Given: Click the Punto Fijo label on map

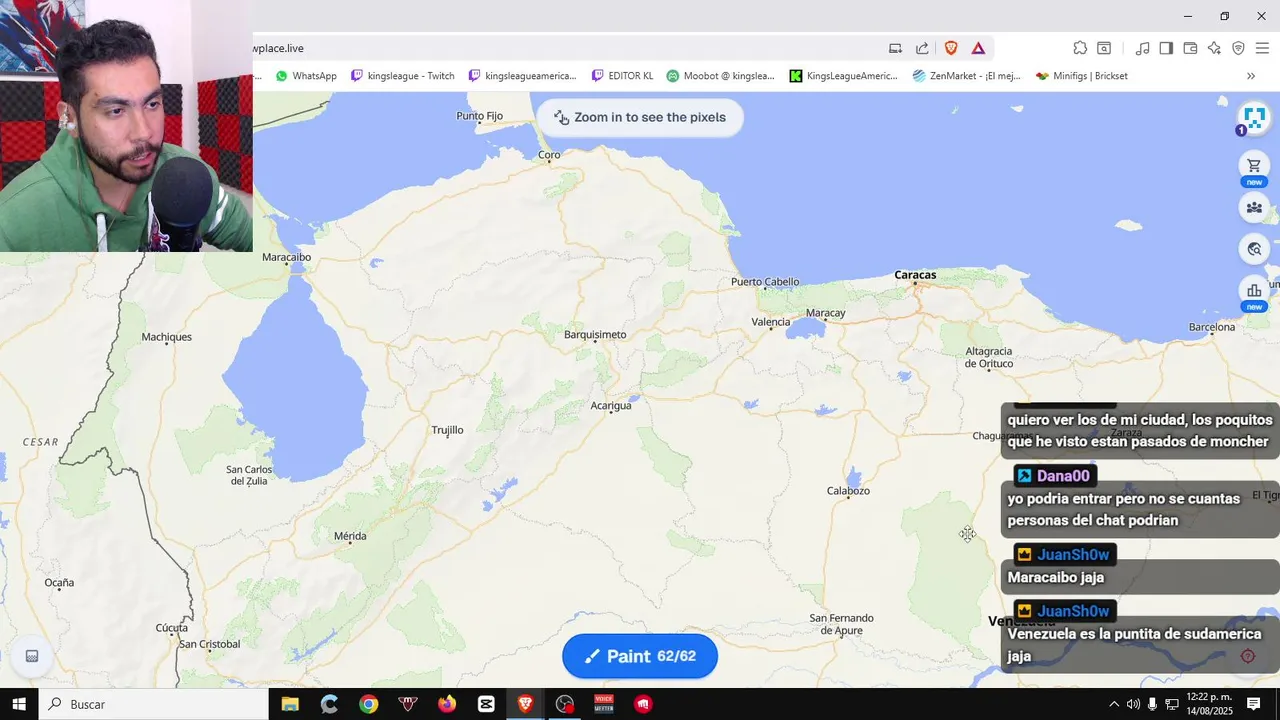Looking at the screenshot, I should point(480,116).
